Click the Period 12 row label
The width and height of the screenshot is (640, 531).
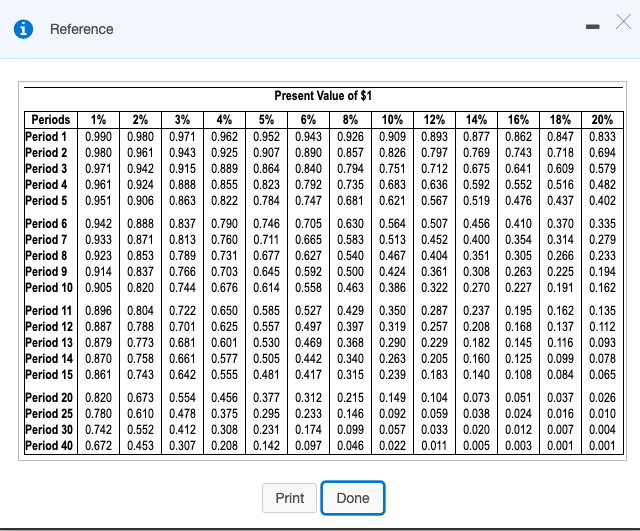49,327
